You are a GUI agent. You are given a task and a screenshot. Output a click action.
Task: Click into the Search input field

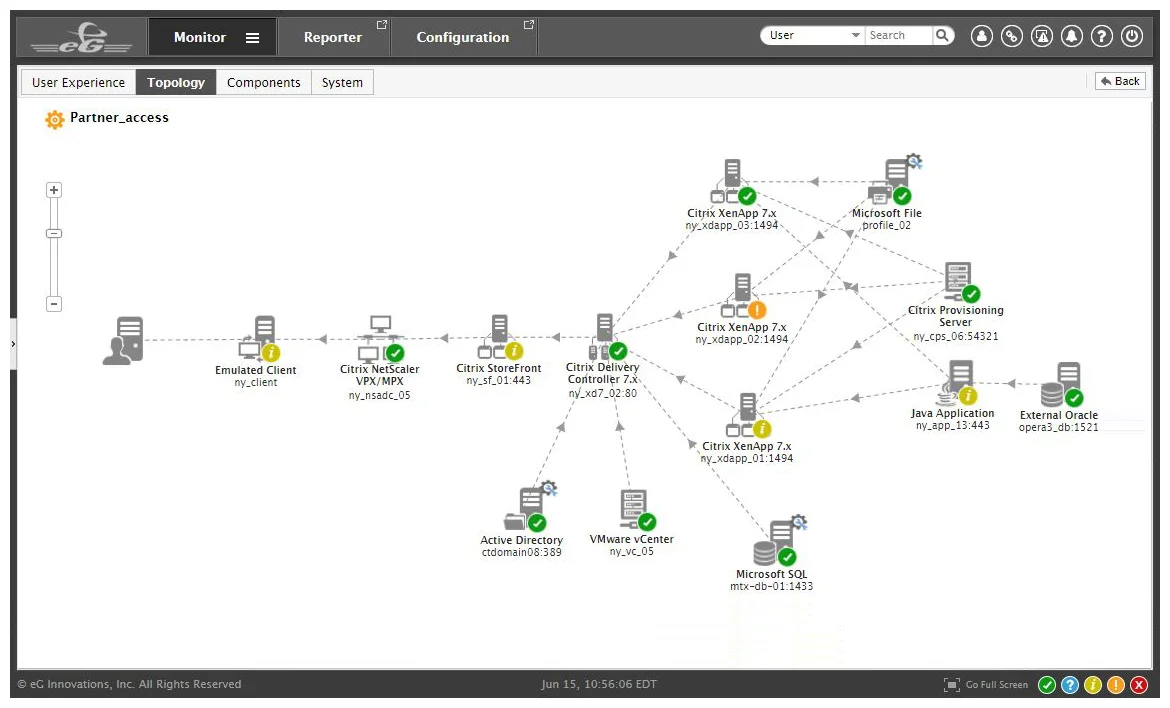tap(898, 35)
